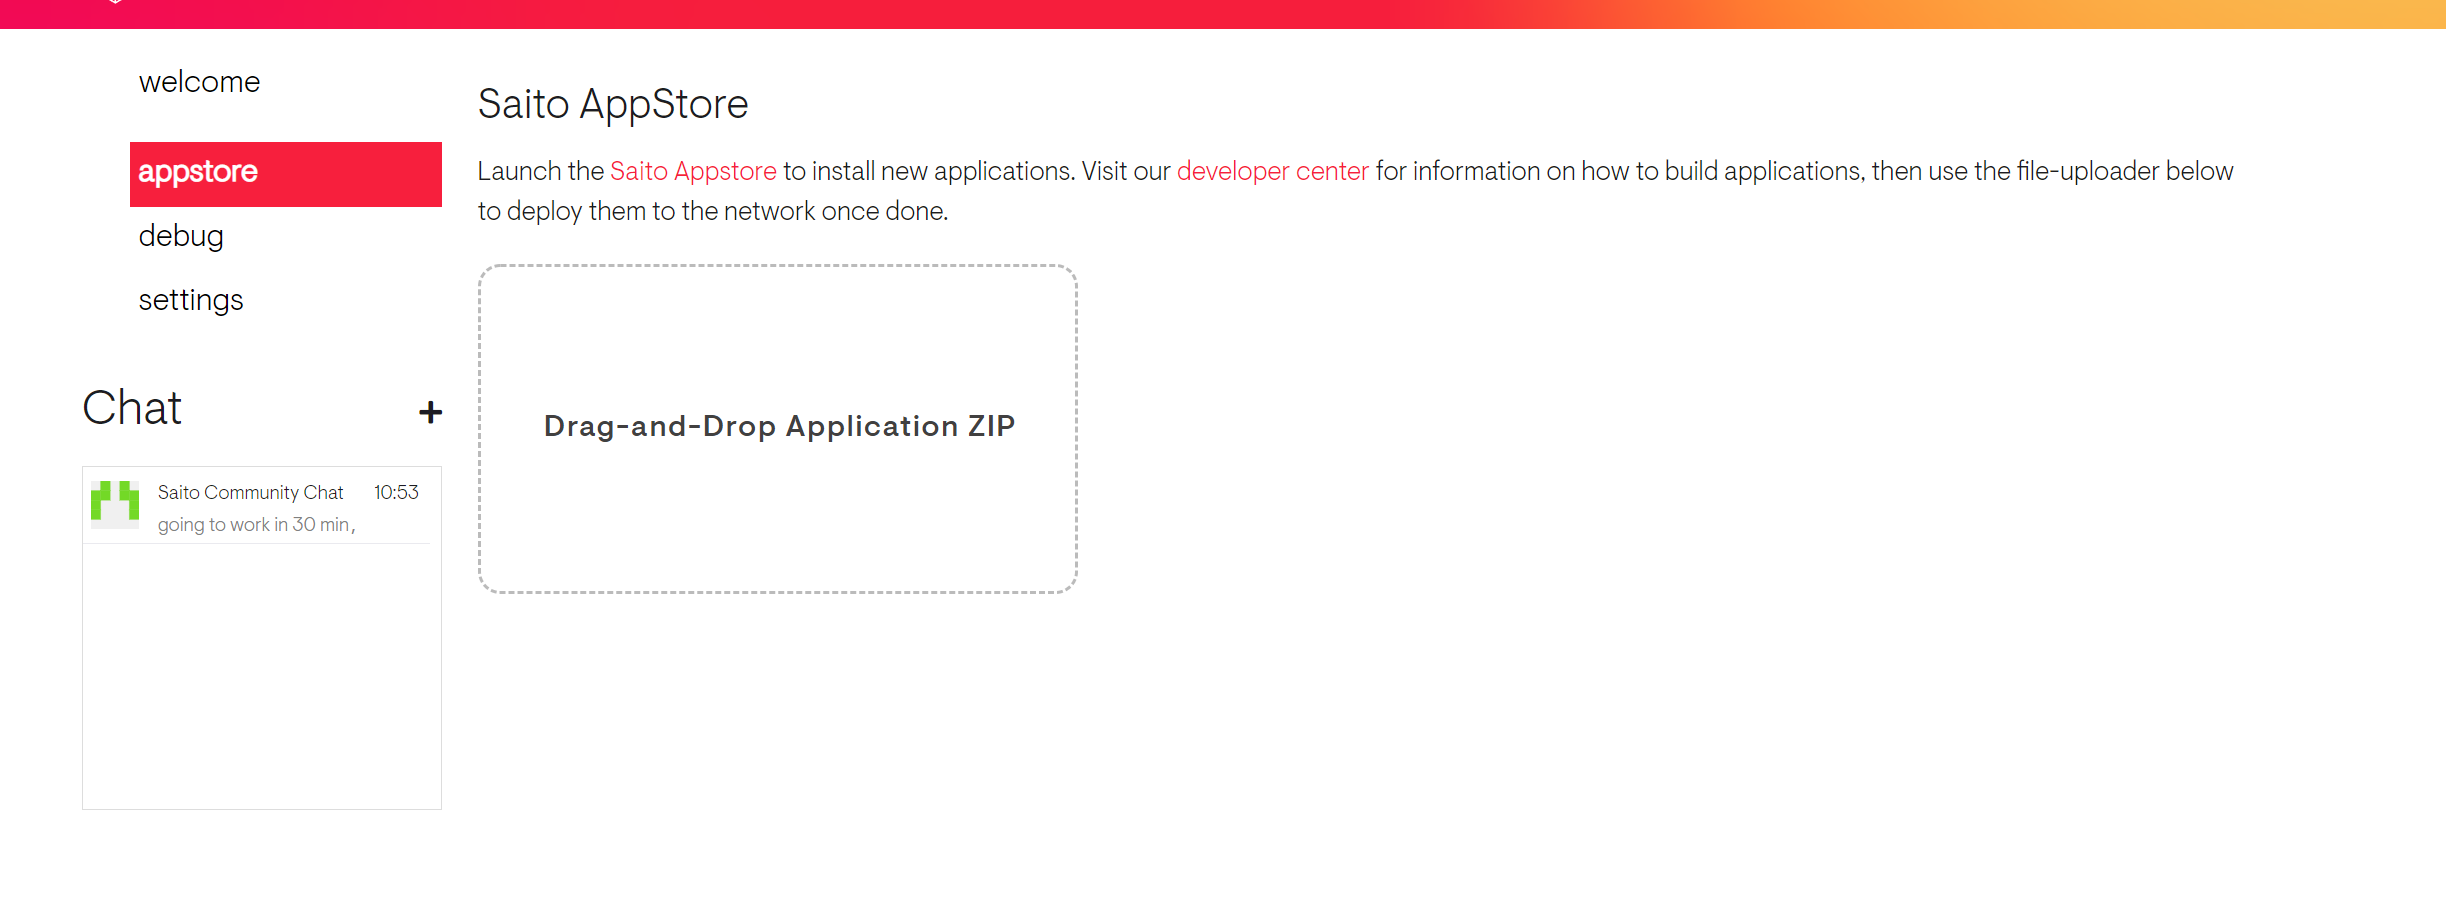Go to the debug section
The height and width of the screenshot is (918, 2446).
point(181,237)
